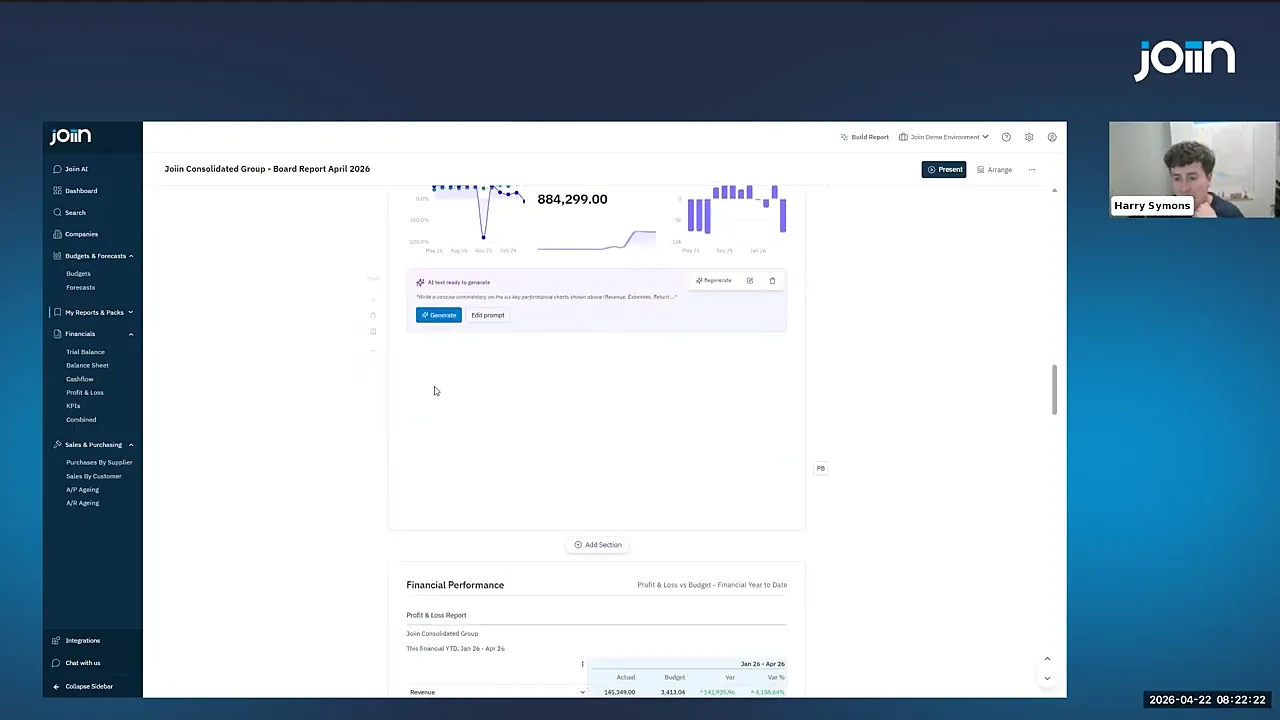Screen dimensions: 1280x720
Task: Expand My Reports & Packs menu
Action: click(x=131, y=313)
